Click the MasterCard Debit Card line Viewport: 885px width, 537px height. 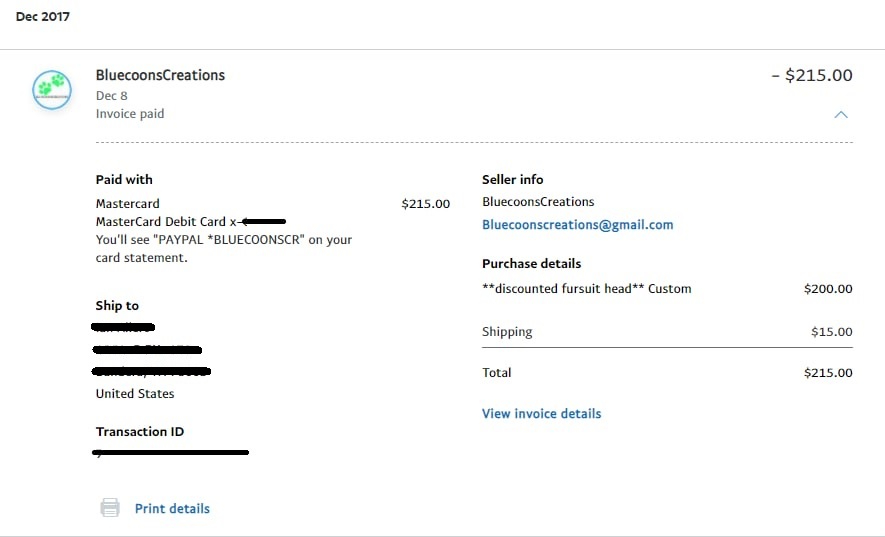coord(191,221)
